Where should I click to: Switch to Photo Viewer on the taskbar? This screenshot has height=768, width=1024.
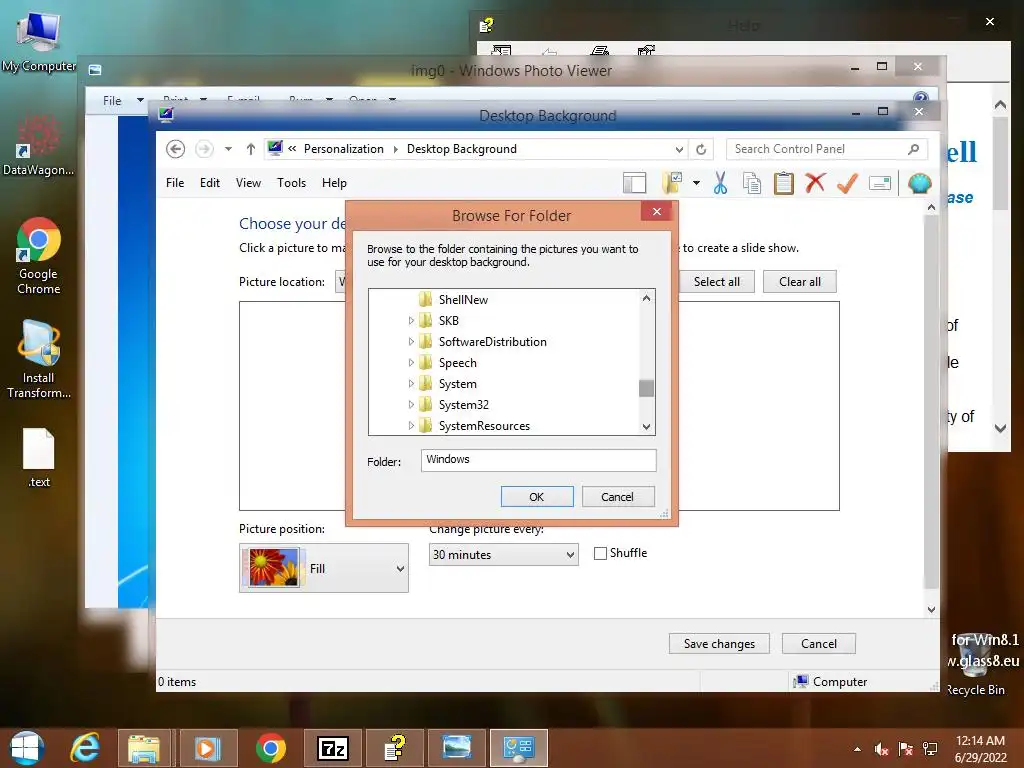456,748
